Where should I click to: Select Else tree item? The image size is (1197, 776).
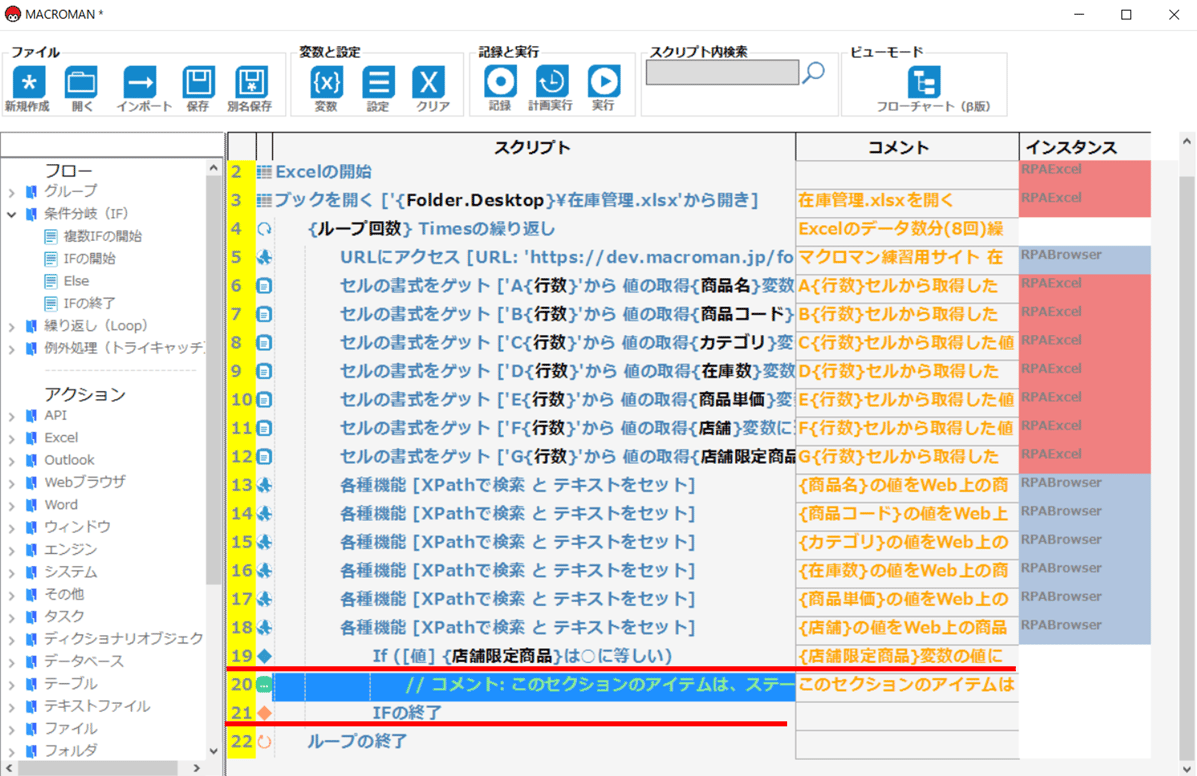(x=76, y=281)
